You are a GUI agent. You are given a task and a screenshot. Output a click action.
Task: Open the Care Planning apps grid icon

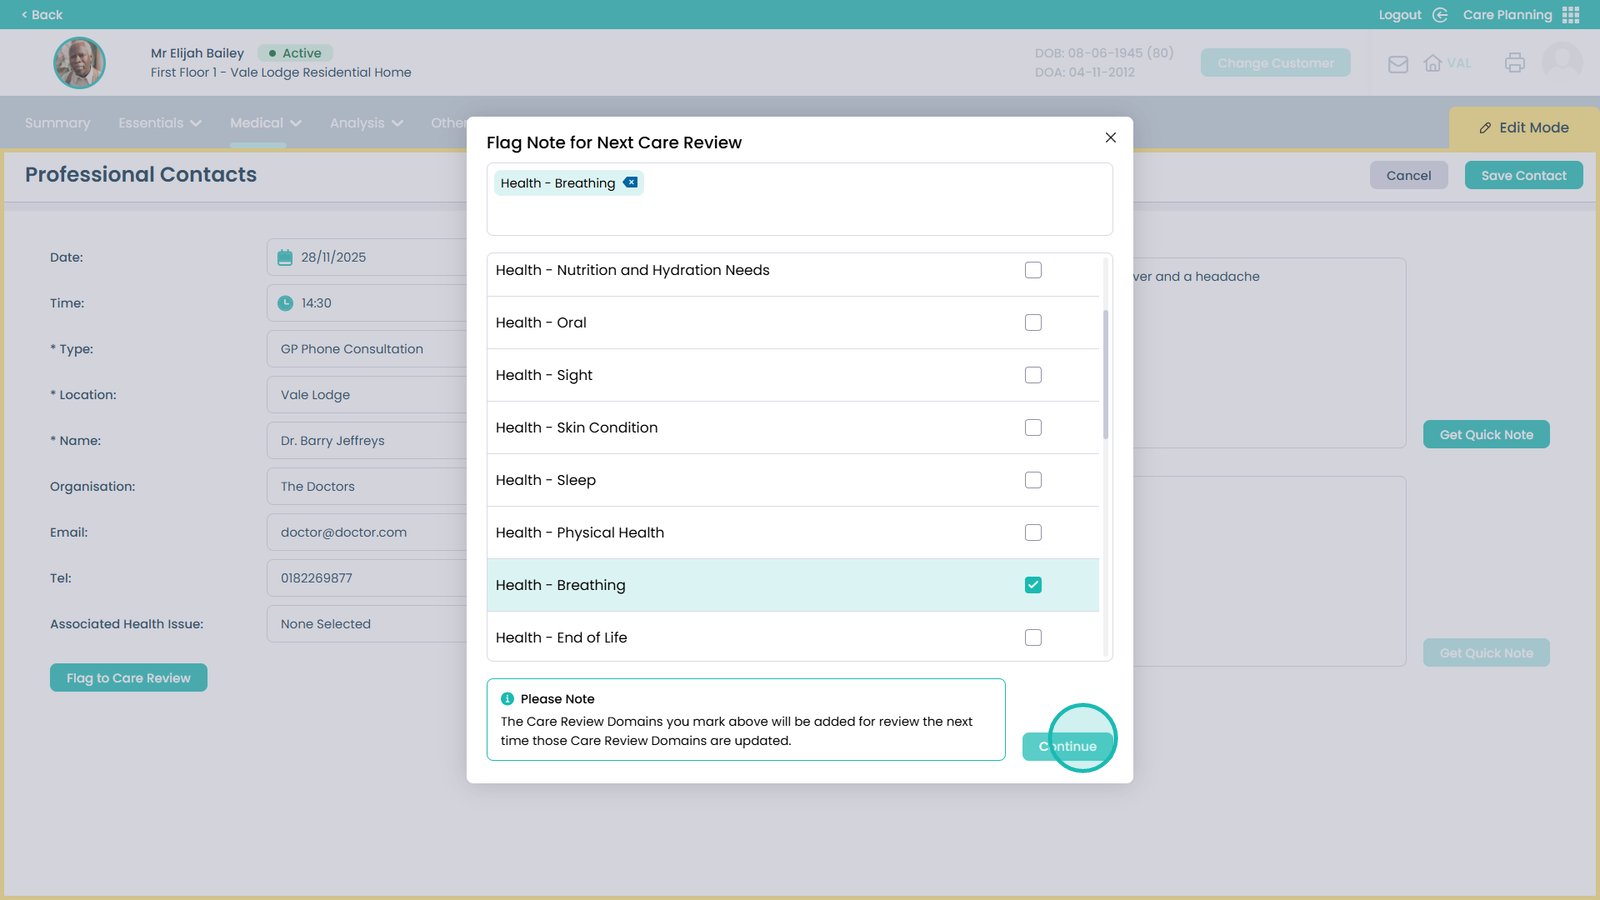(x=1571, y=15)
